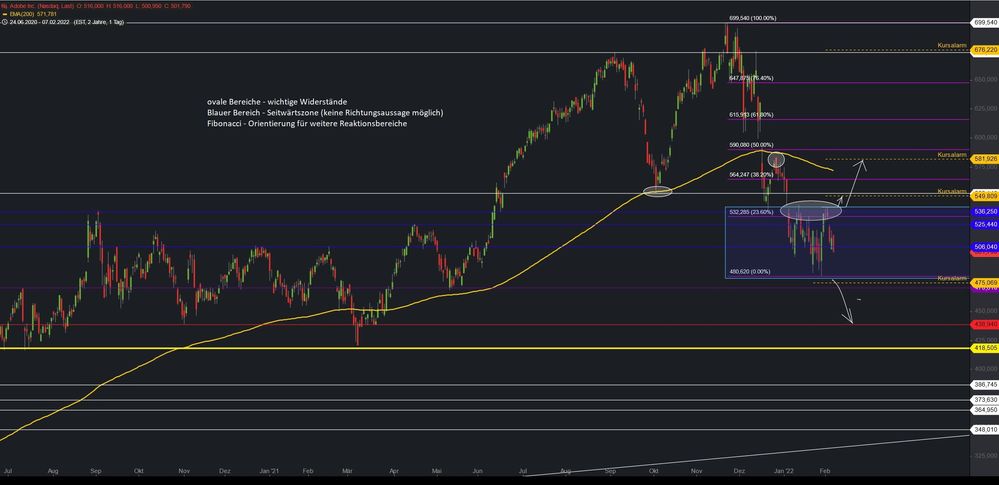Click the downward white arrow below 475,069

click(842, 301)
